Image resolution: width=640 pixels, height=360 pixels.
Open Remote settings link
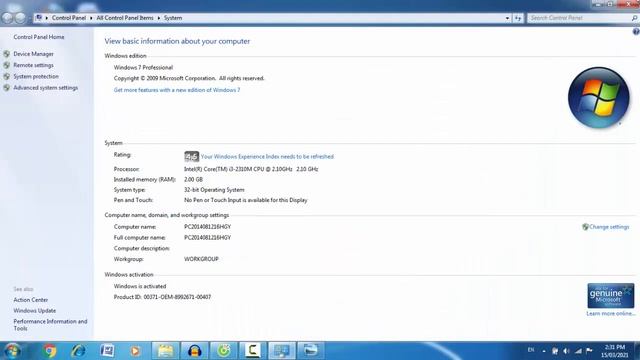click(x=33, y=65)
